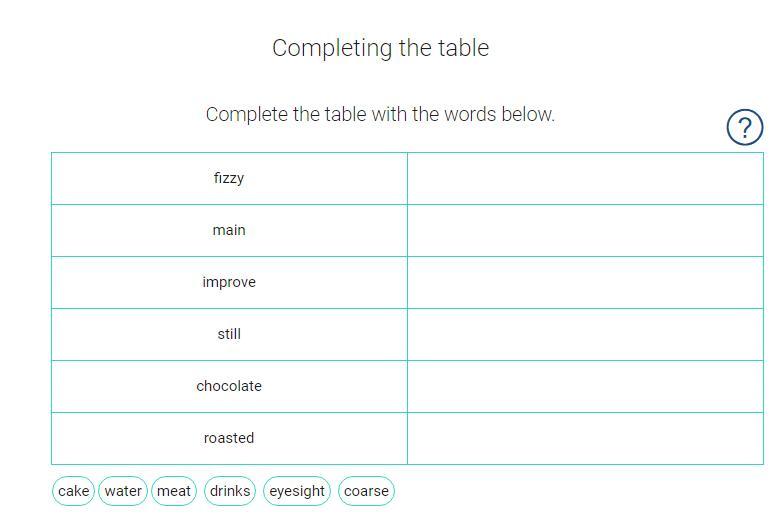Open the help question mark icon
Viewport: 776px width, 519px height.
(x=744, y=128)
